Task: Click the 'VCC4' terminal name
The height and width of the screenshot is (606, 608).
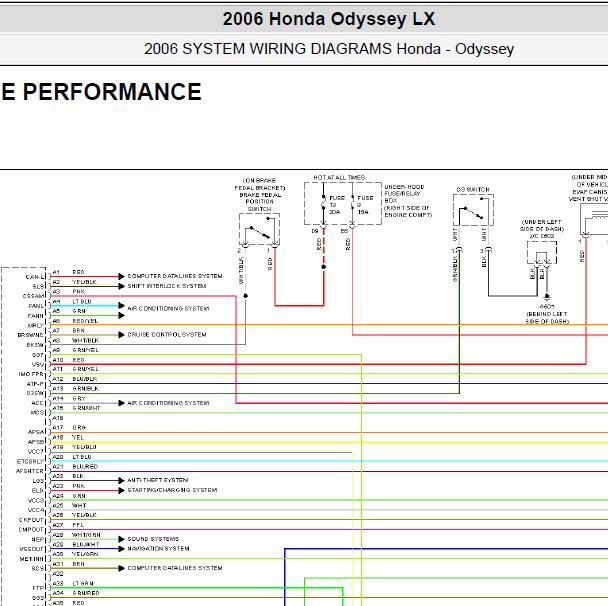Action: (x=36, y=510)
